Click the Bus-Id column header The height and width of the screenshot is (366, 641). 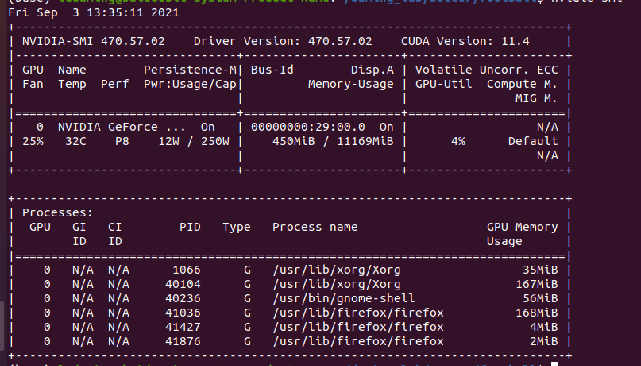click(272, 70)
